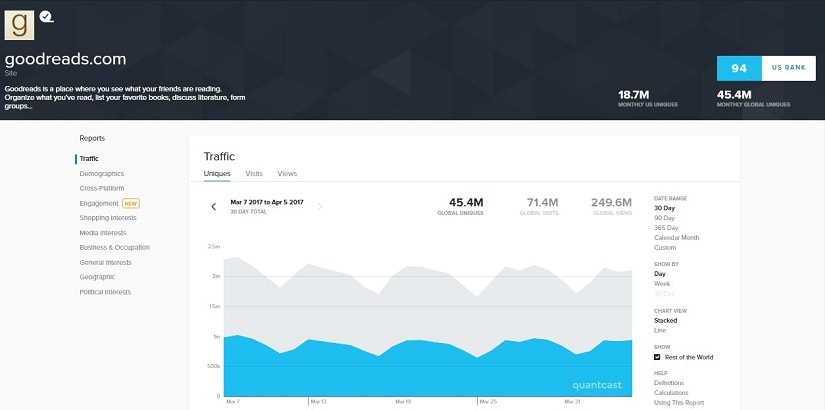Select the 90 Day date range

665,218
